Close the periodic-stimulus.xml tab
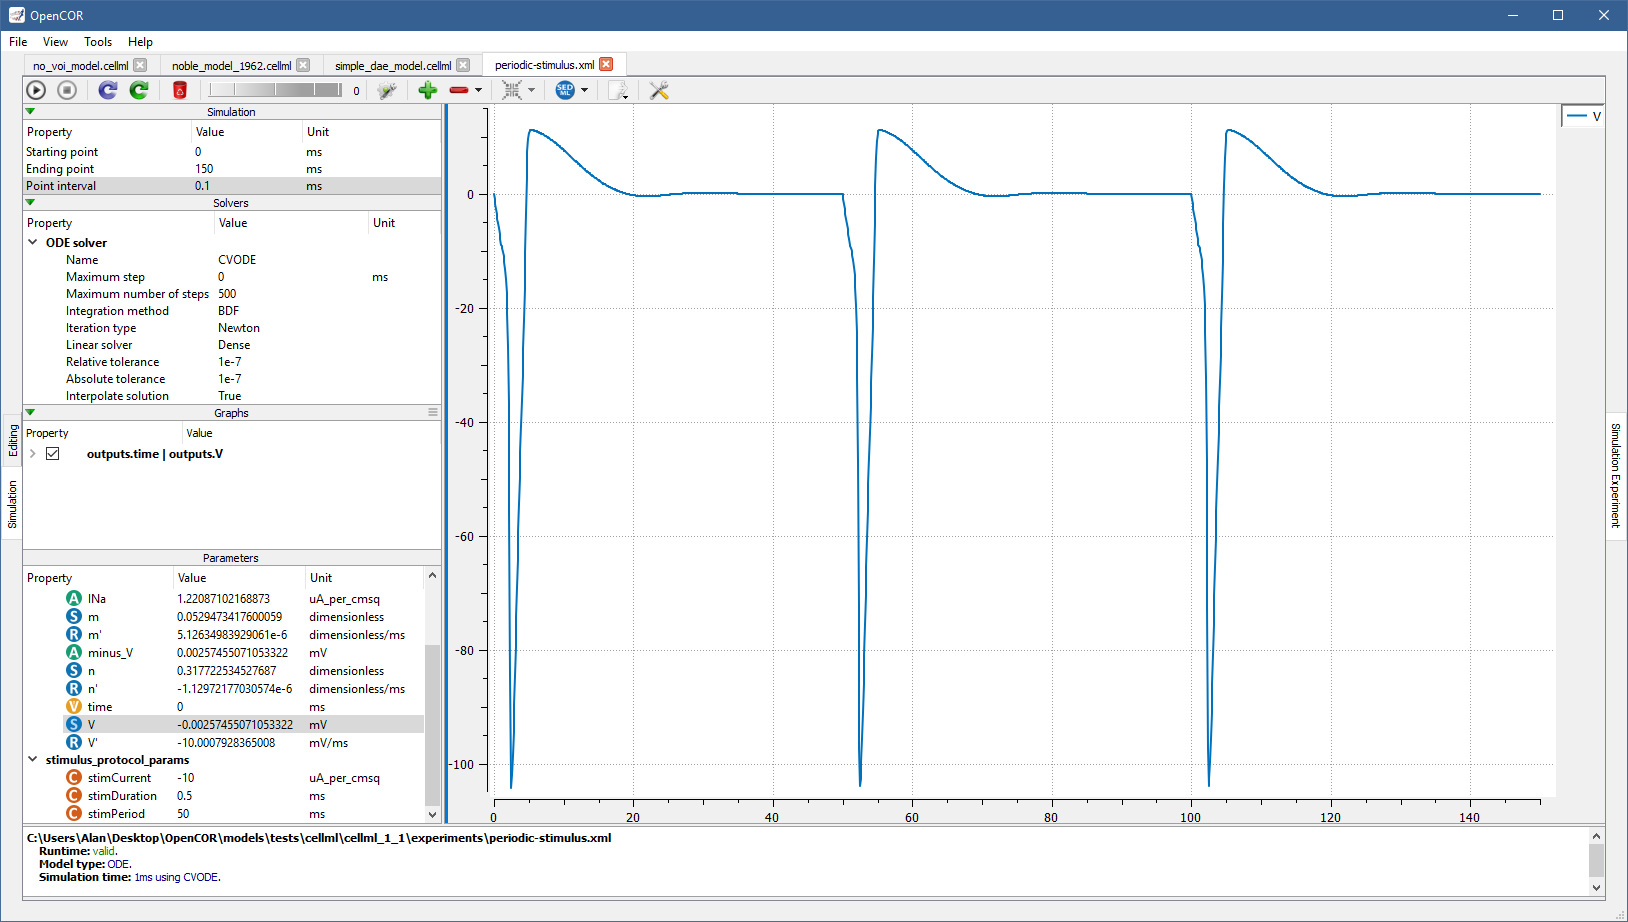 coord(606,65)
